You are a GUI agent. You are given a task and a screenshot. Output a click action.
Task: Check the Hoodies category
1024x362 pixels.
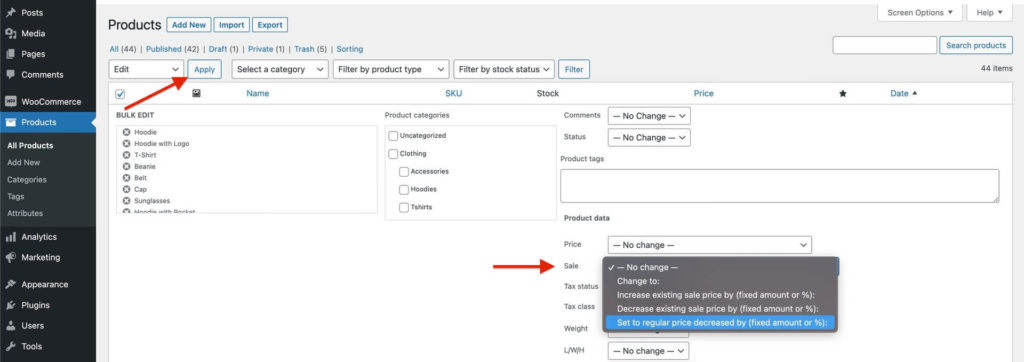[404, 189]
